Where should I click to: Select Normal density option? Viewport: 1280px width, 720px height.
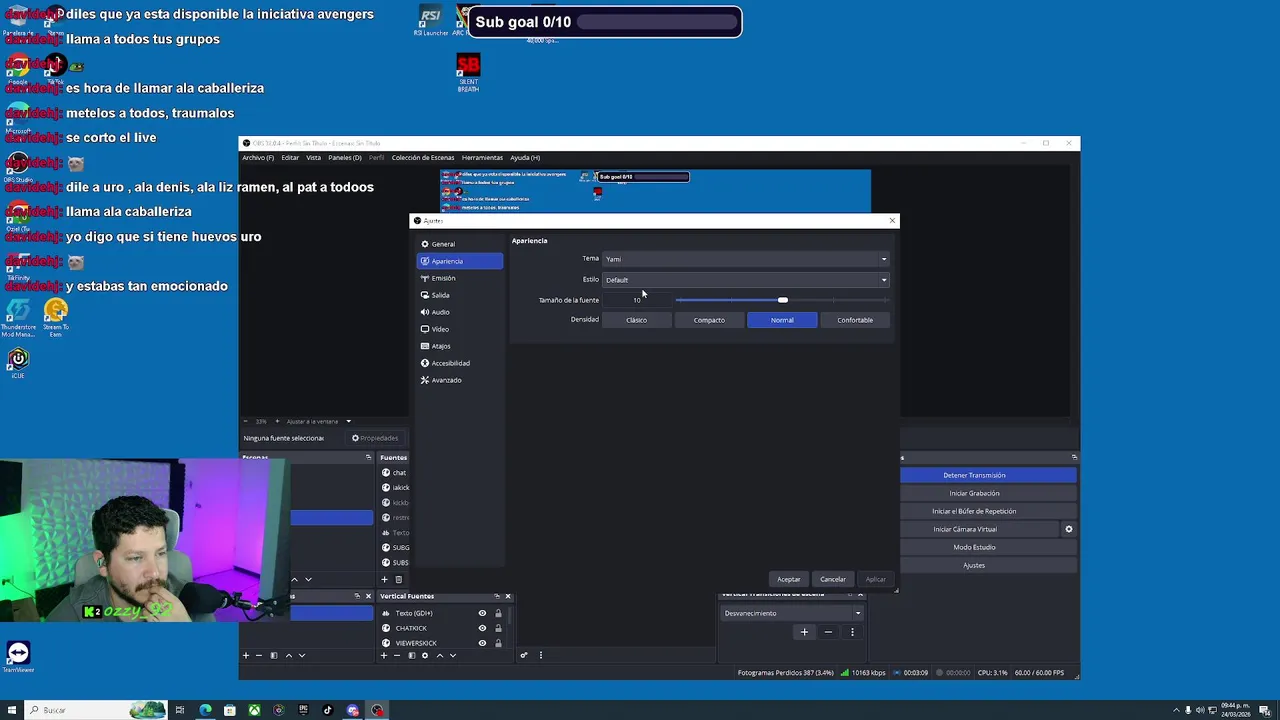coord(782,320)
